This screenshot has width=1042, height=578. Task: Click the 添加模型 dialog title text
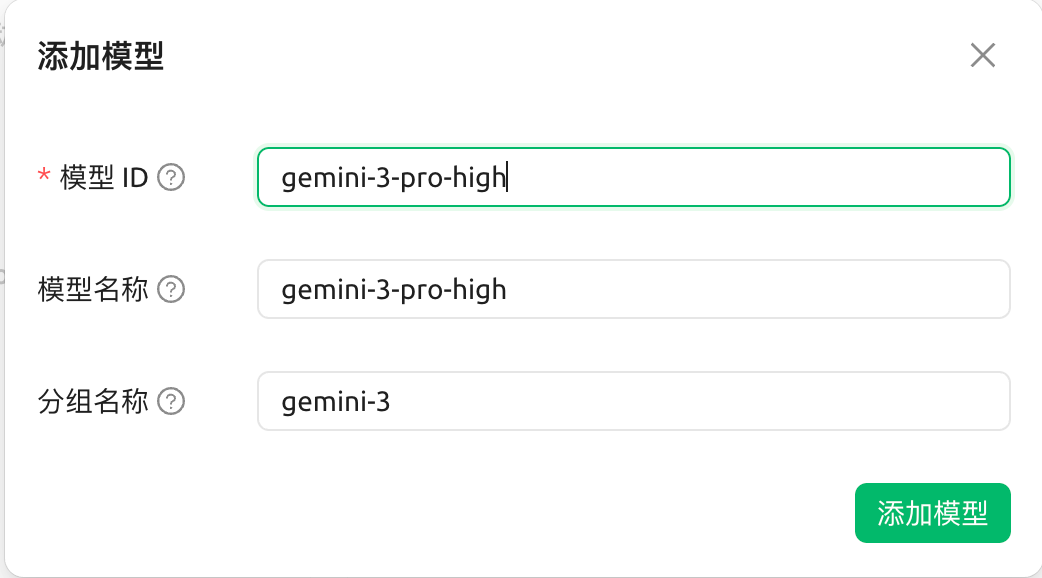[x=100, y=56]
